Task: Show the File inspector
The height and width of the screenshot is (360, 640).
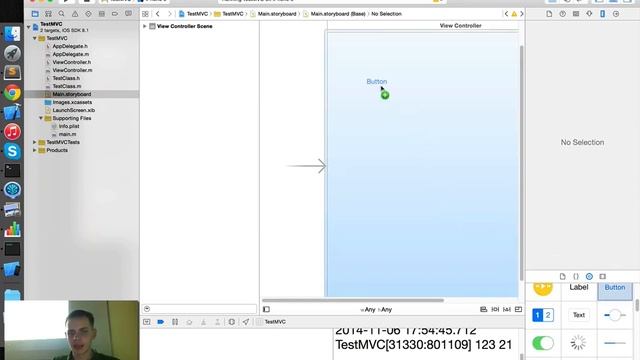Action: [549, 14]
